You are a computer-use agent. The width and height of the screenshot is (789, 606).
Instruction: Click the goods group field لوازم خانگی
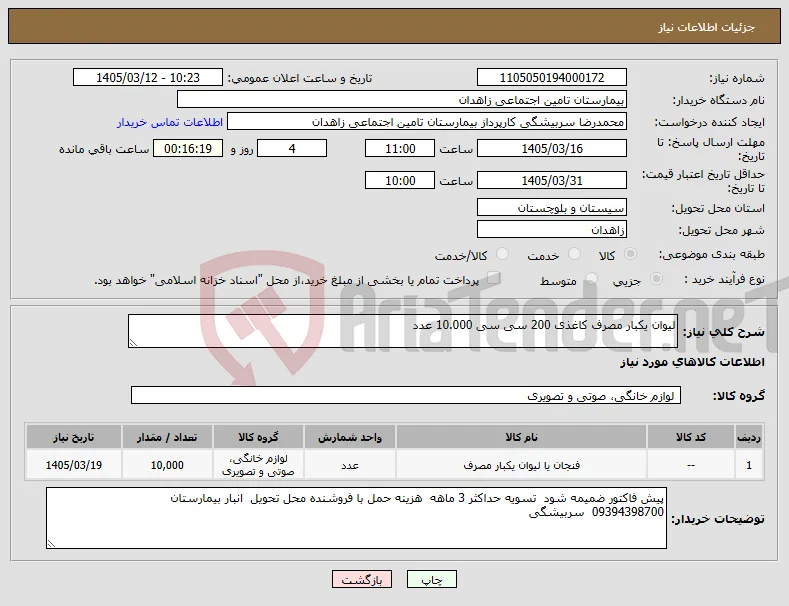tap(406, 396)
